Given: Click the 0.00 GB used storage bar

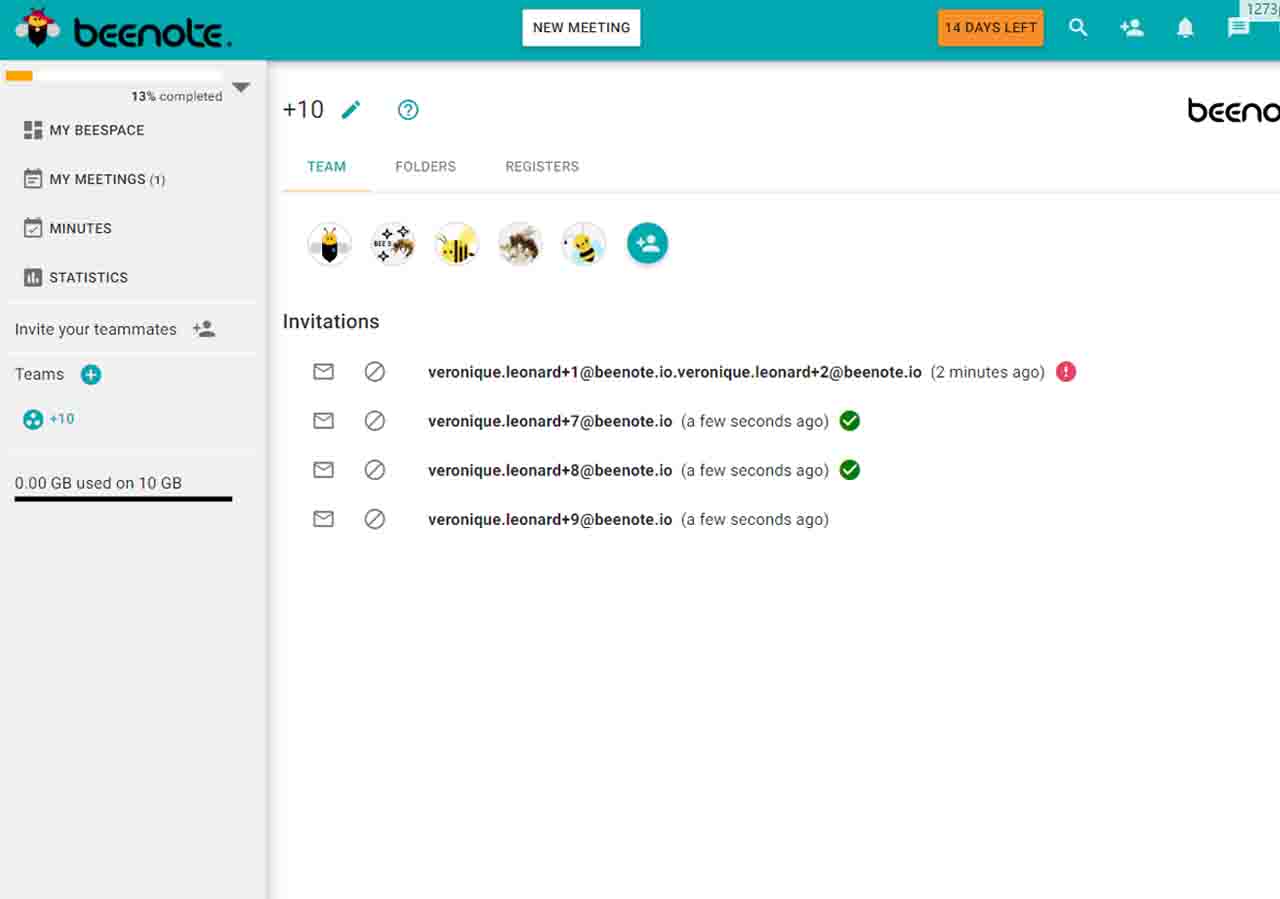Looking at the screenshot, I should (x=123, y=498).
